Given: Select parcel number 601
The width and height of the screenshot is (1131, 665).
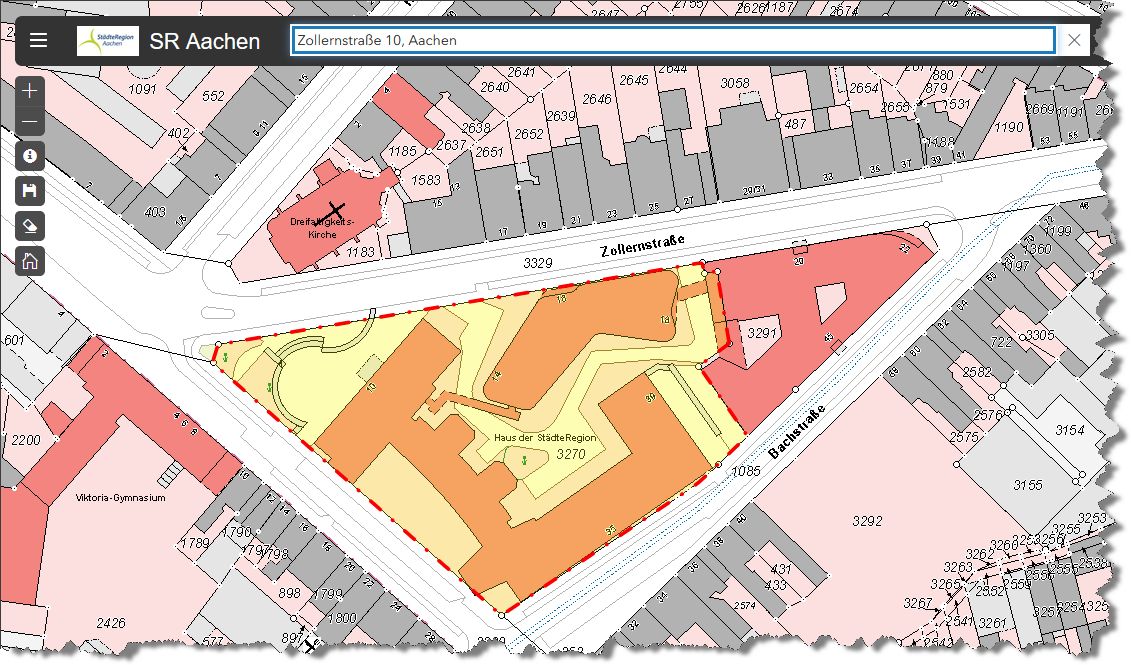Looking at the screenshot, I should coord(14,340).
